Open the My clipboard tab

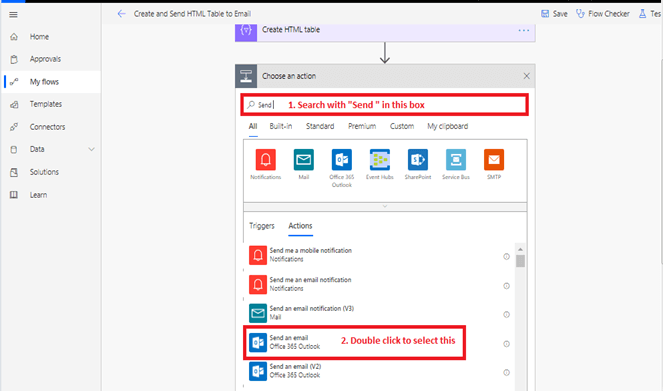coord(447,126)
